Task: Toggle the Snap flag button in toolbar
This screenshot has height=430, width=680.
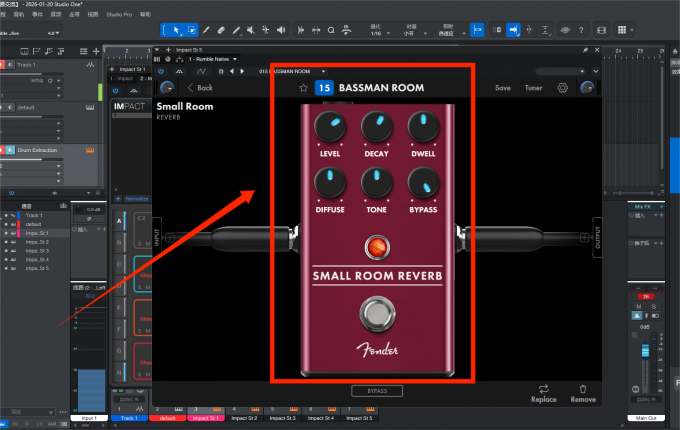Action: 477,30
